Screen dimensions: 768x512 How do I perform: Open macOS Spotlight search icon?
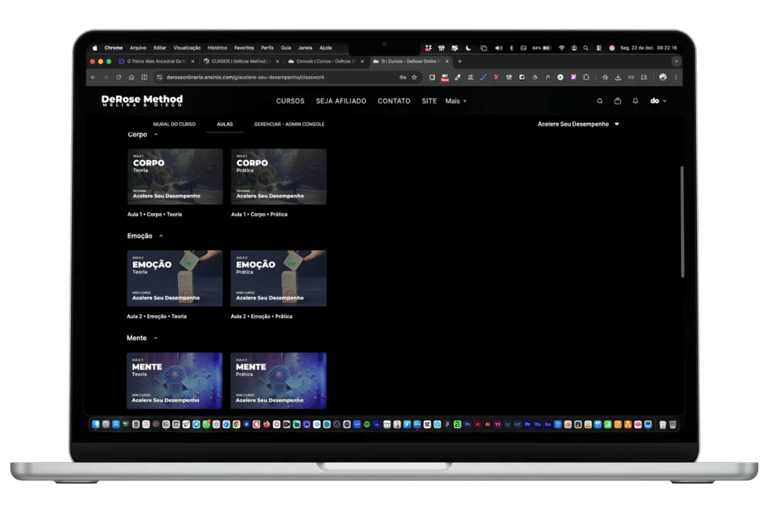pyautogui.click(x=586, y=48)
